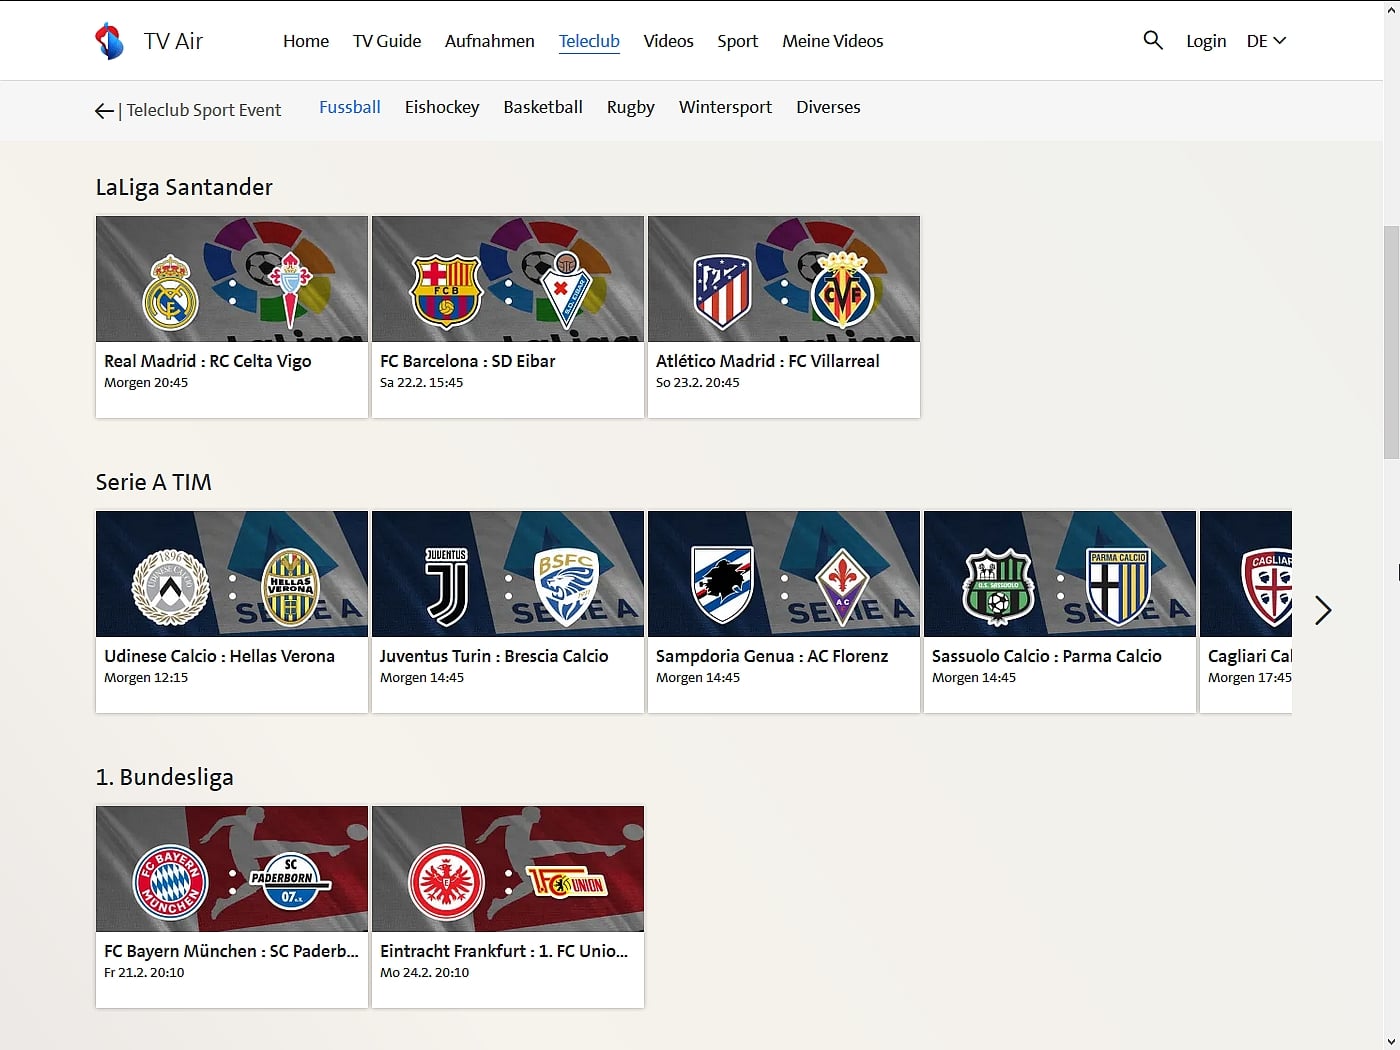Viewport: 1400px width, 1050px height.
Task: Click the title 'Juventus Turin : Brescia Calcio'
Action: coord(494,656)
